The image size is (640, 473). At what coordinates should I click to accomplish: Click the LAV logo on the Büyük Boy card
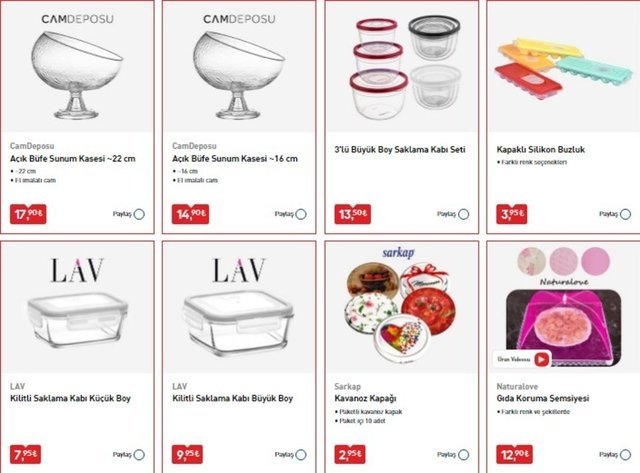click(x=239, y=270)
